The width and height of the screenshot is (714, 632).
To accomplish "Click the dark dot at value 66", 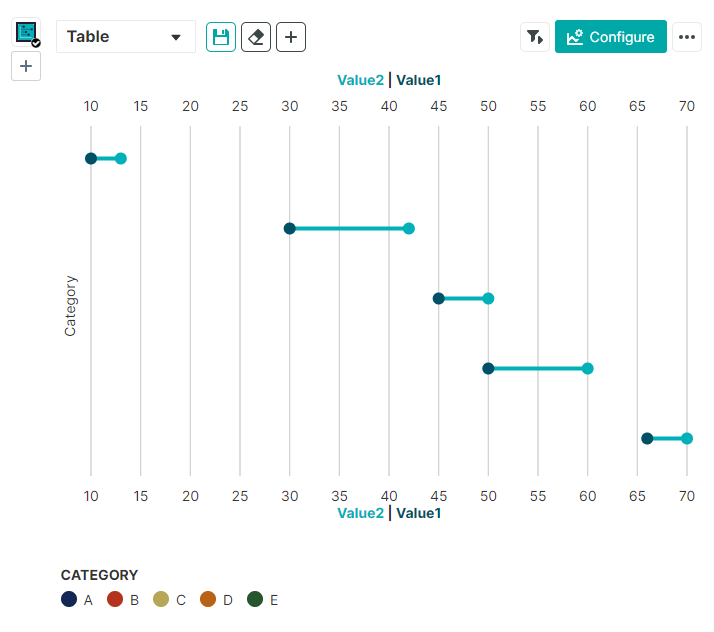I will coord(647,438).
